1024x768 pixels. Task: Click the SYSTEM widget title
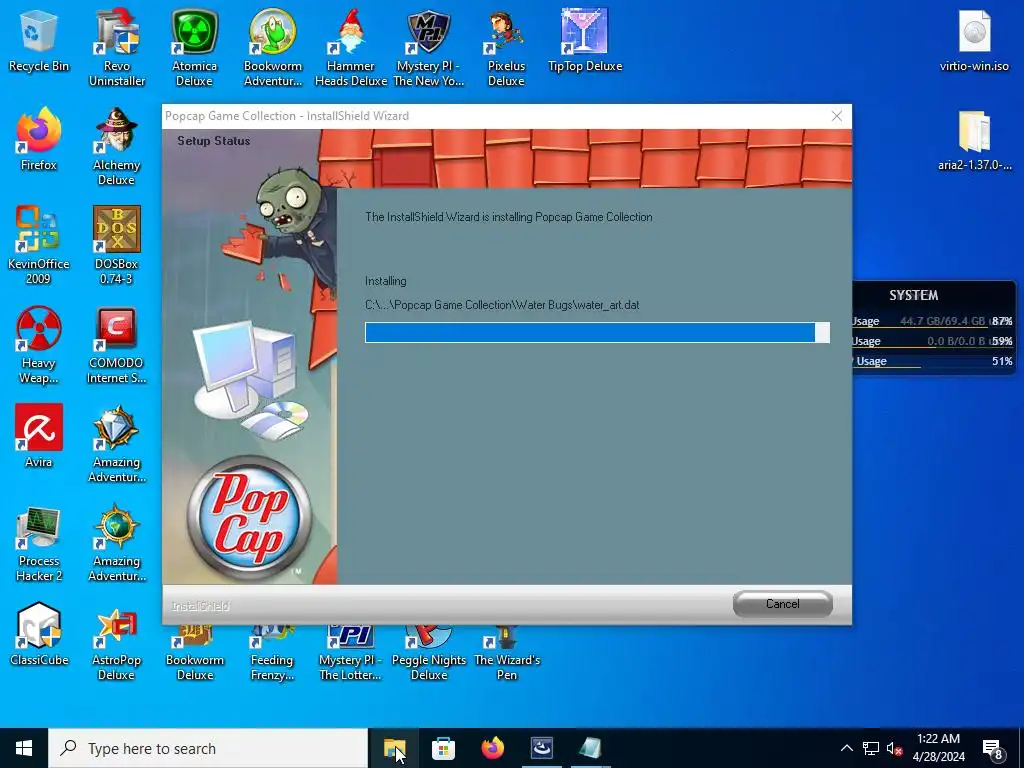[913, 295]
